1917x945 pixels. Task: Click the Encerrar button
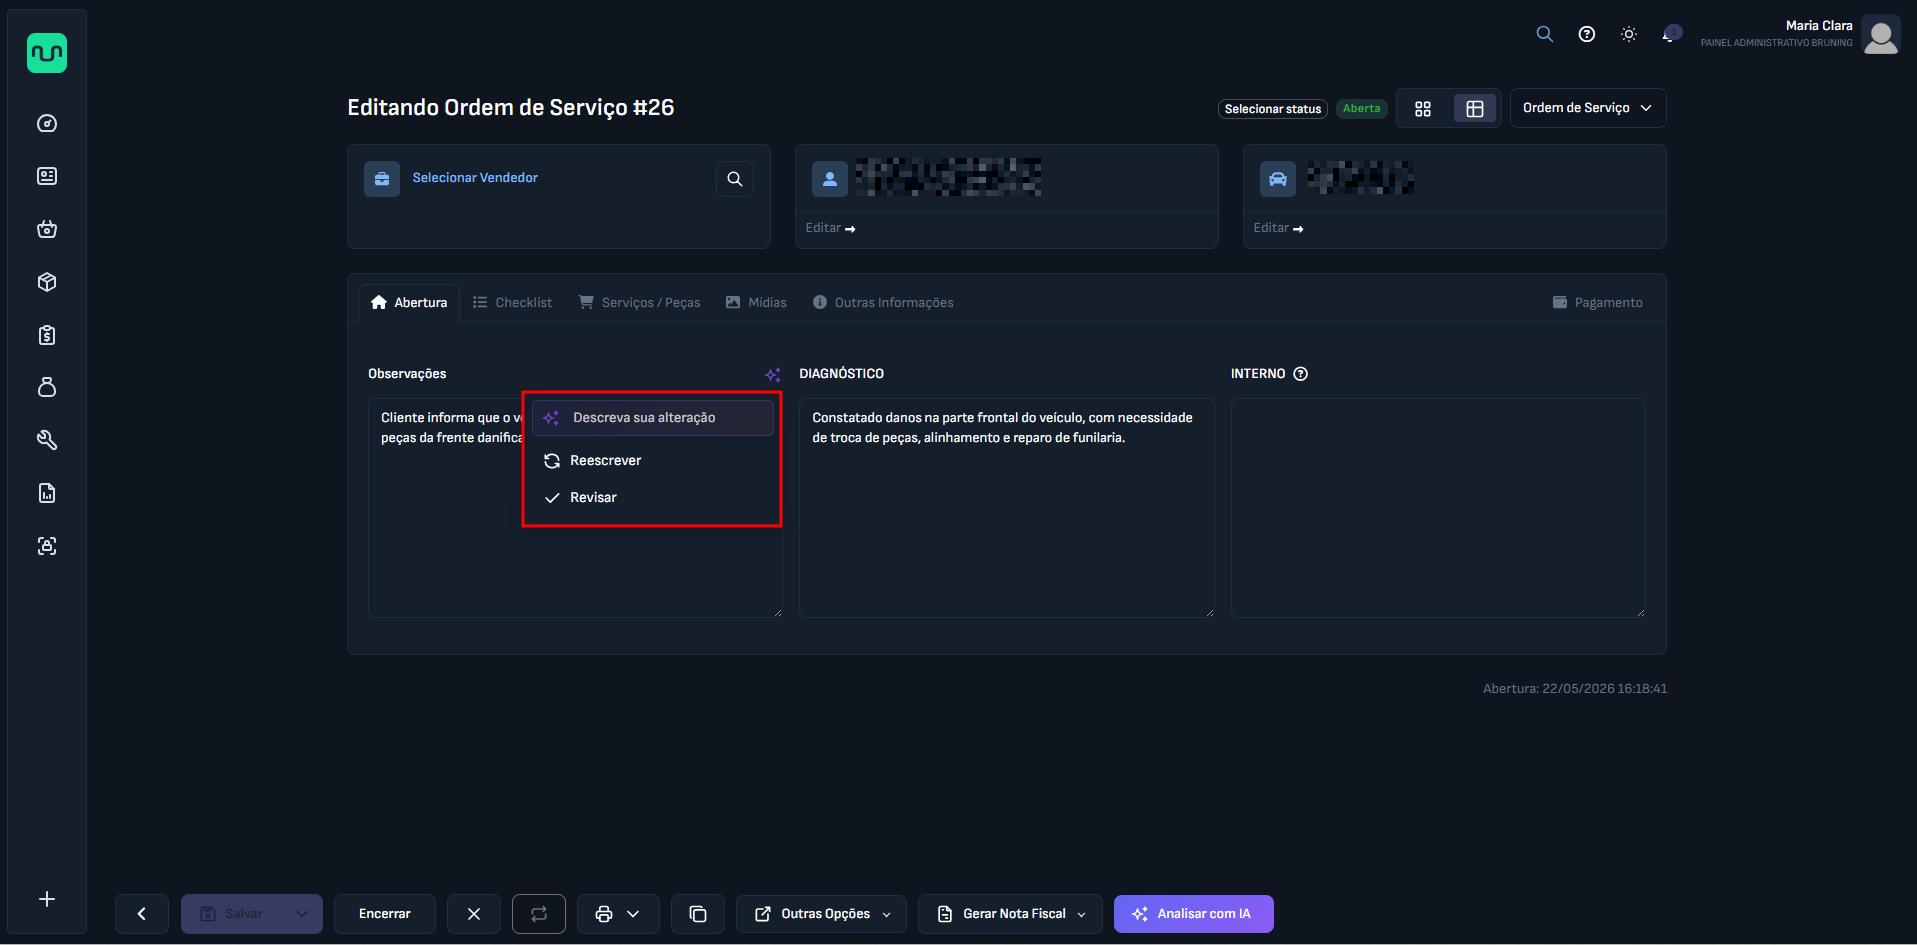tap(385, 914)
